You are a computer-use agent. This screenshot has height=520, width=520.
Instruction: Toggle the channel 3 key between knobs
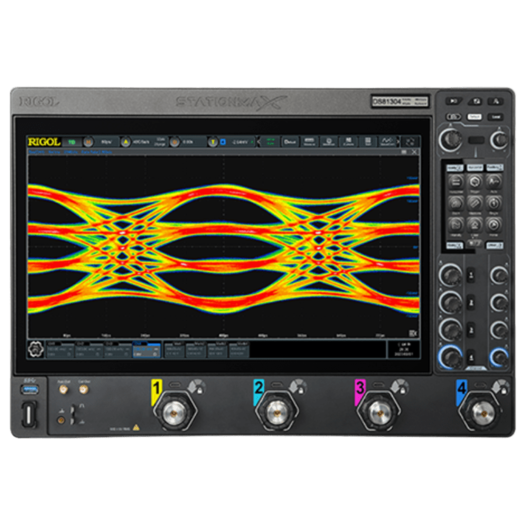tap(471, 330)
